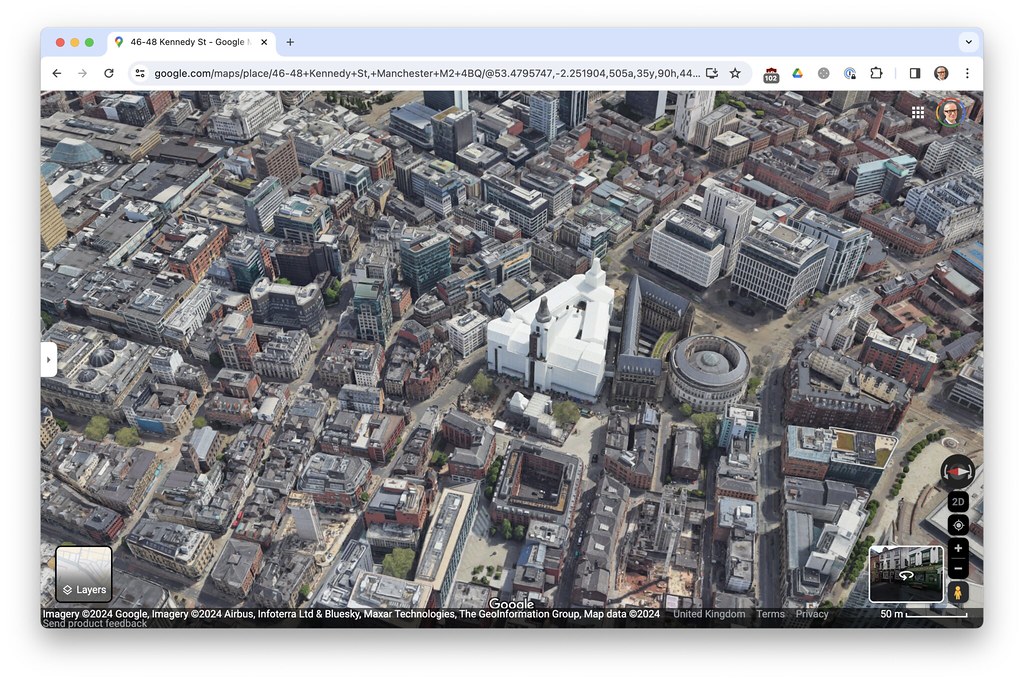Click the Send product feedback link
Image resolution: width=1024 pixels, height=682 pixels.
tap(95, 624)
